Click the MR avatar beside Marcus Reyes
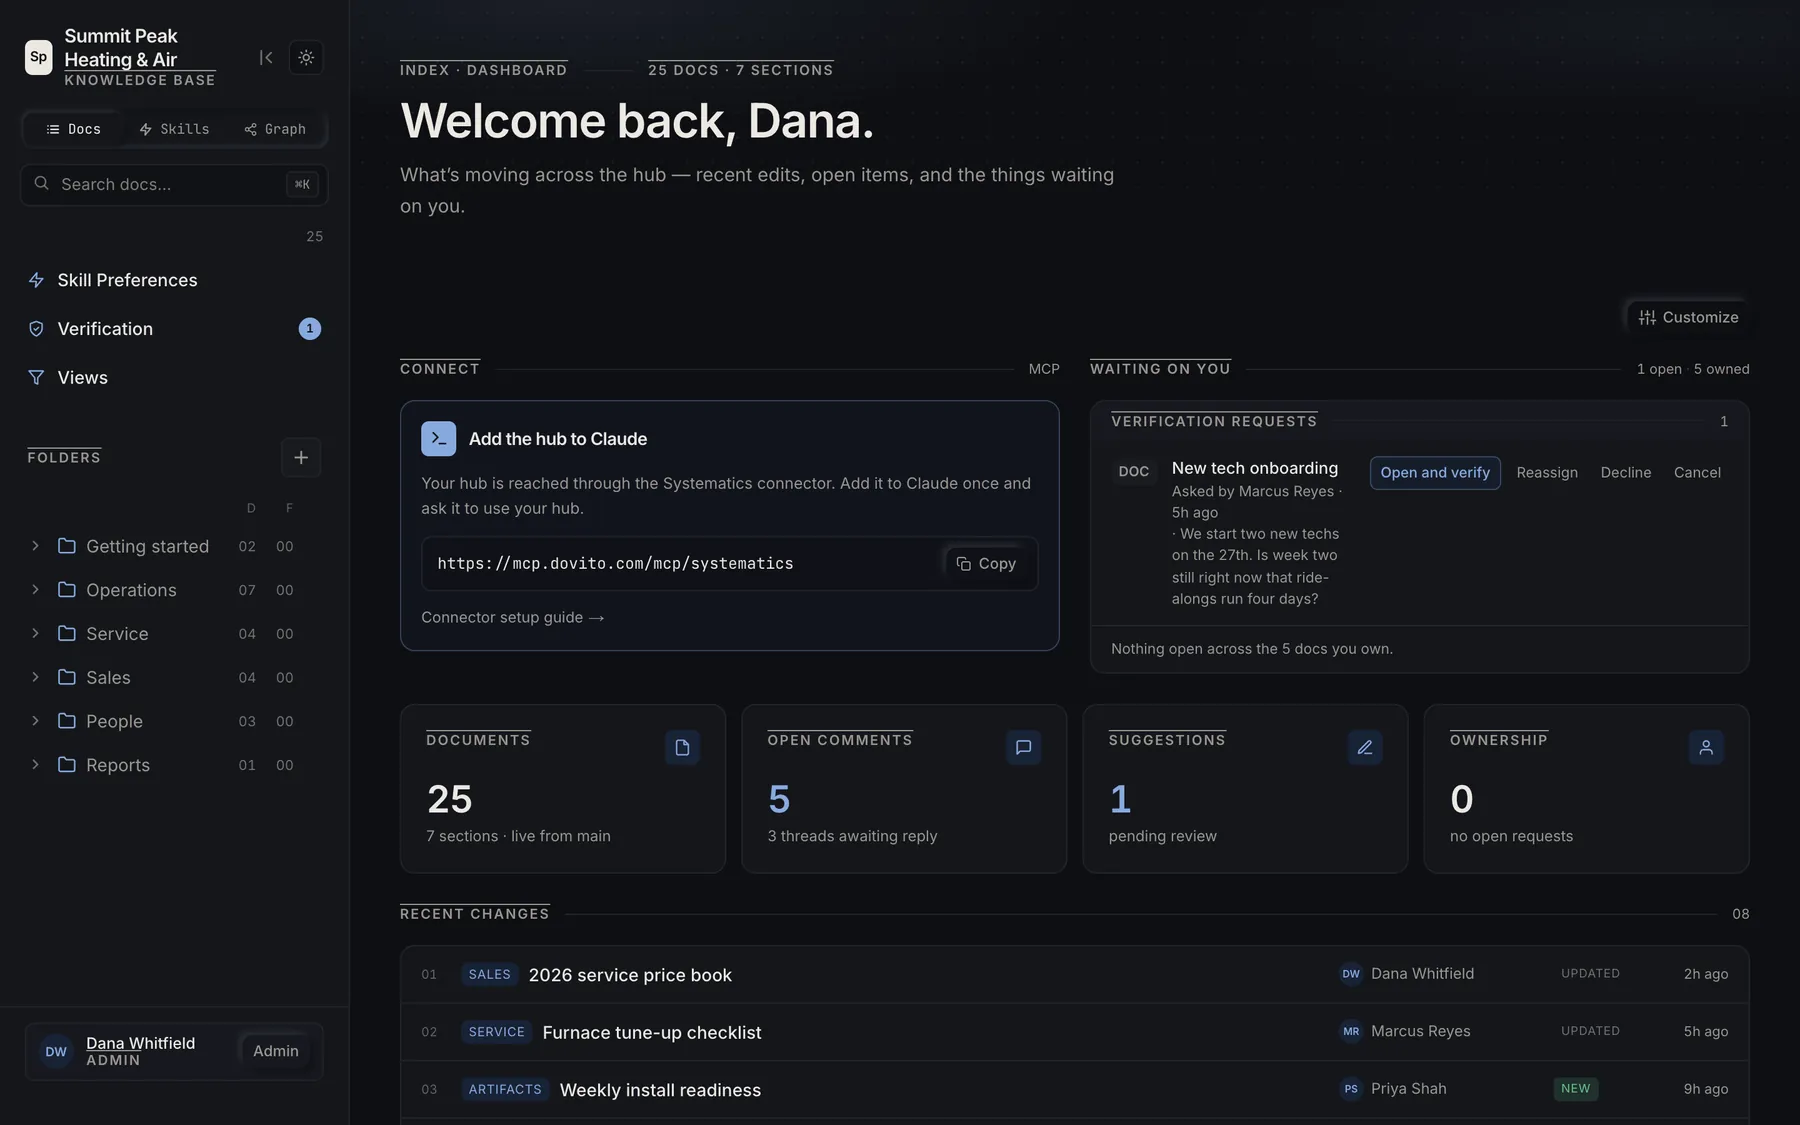The height and width of the screenshot is (1125, 1800). [x=1351, y=1031]
